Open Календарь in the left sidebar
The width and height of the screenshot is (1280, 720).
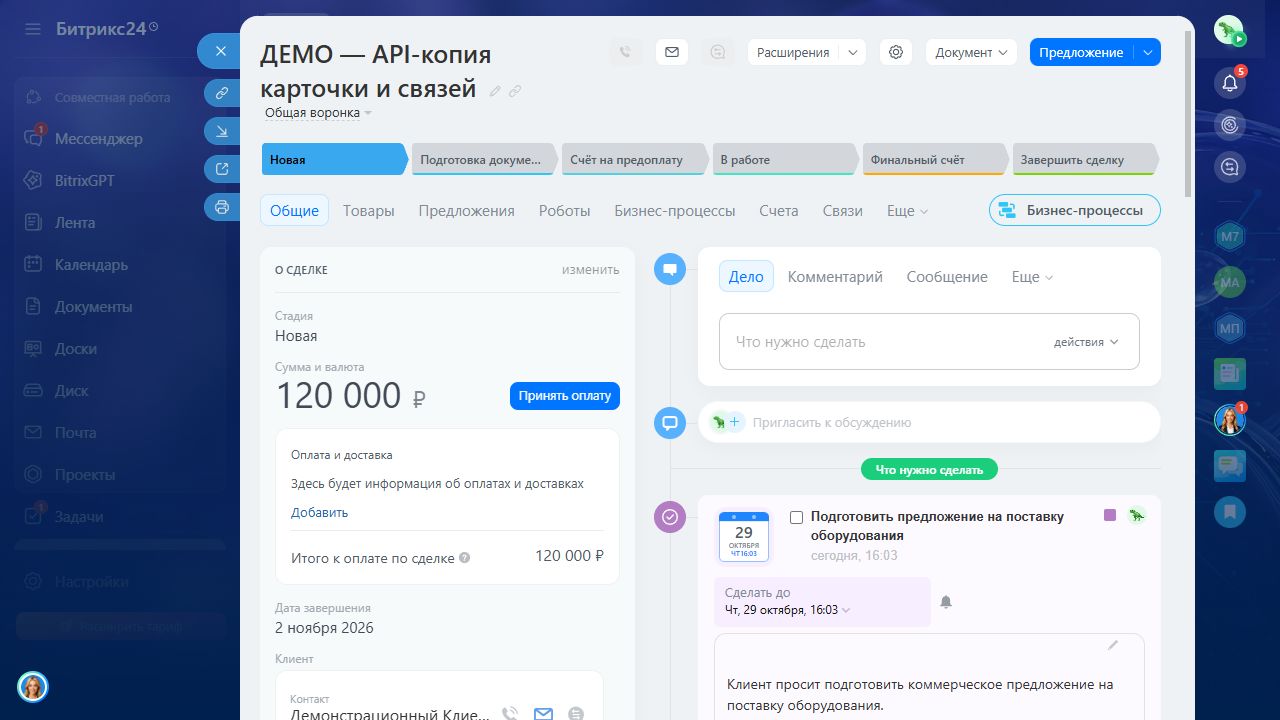click(91, 265)
